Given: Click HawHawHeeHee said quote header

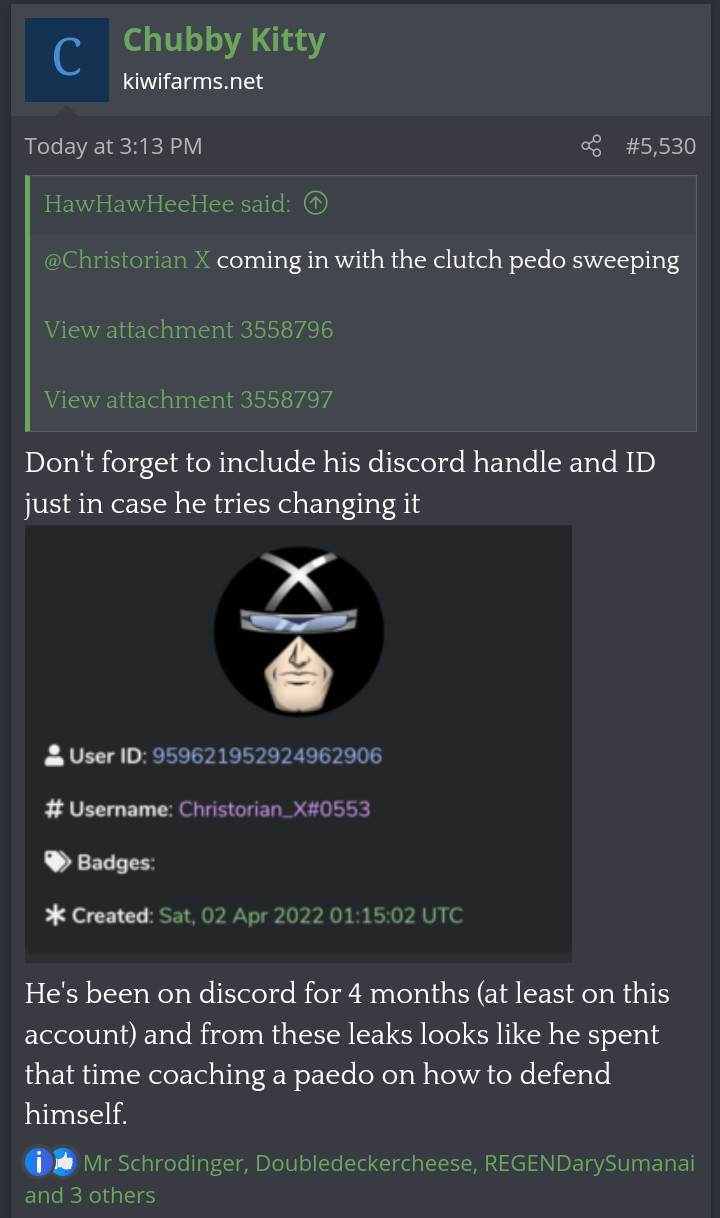Looking at the screenshot, I should 167,204.
